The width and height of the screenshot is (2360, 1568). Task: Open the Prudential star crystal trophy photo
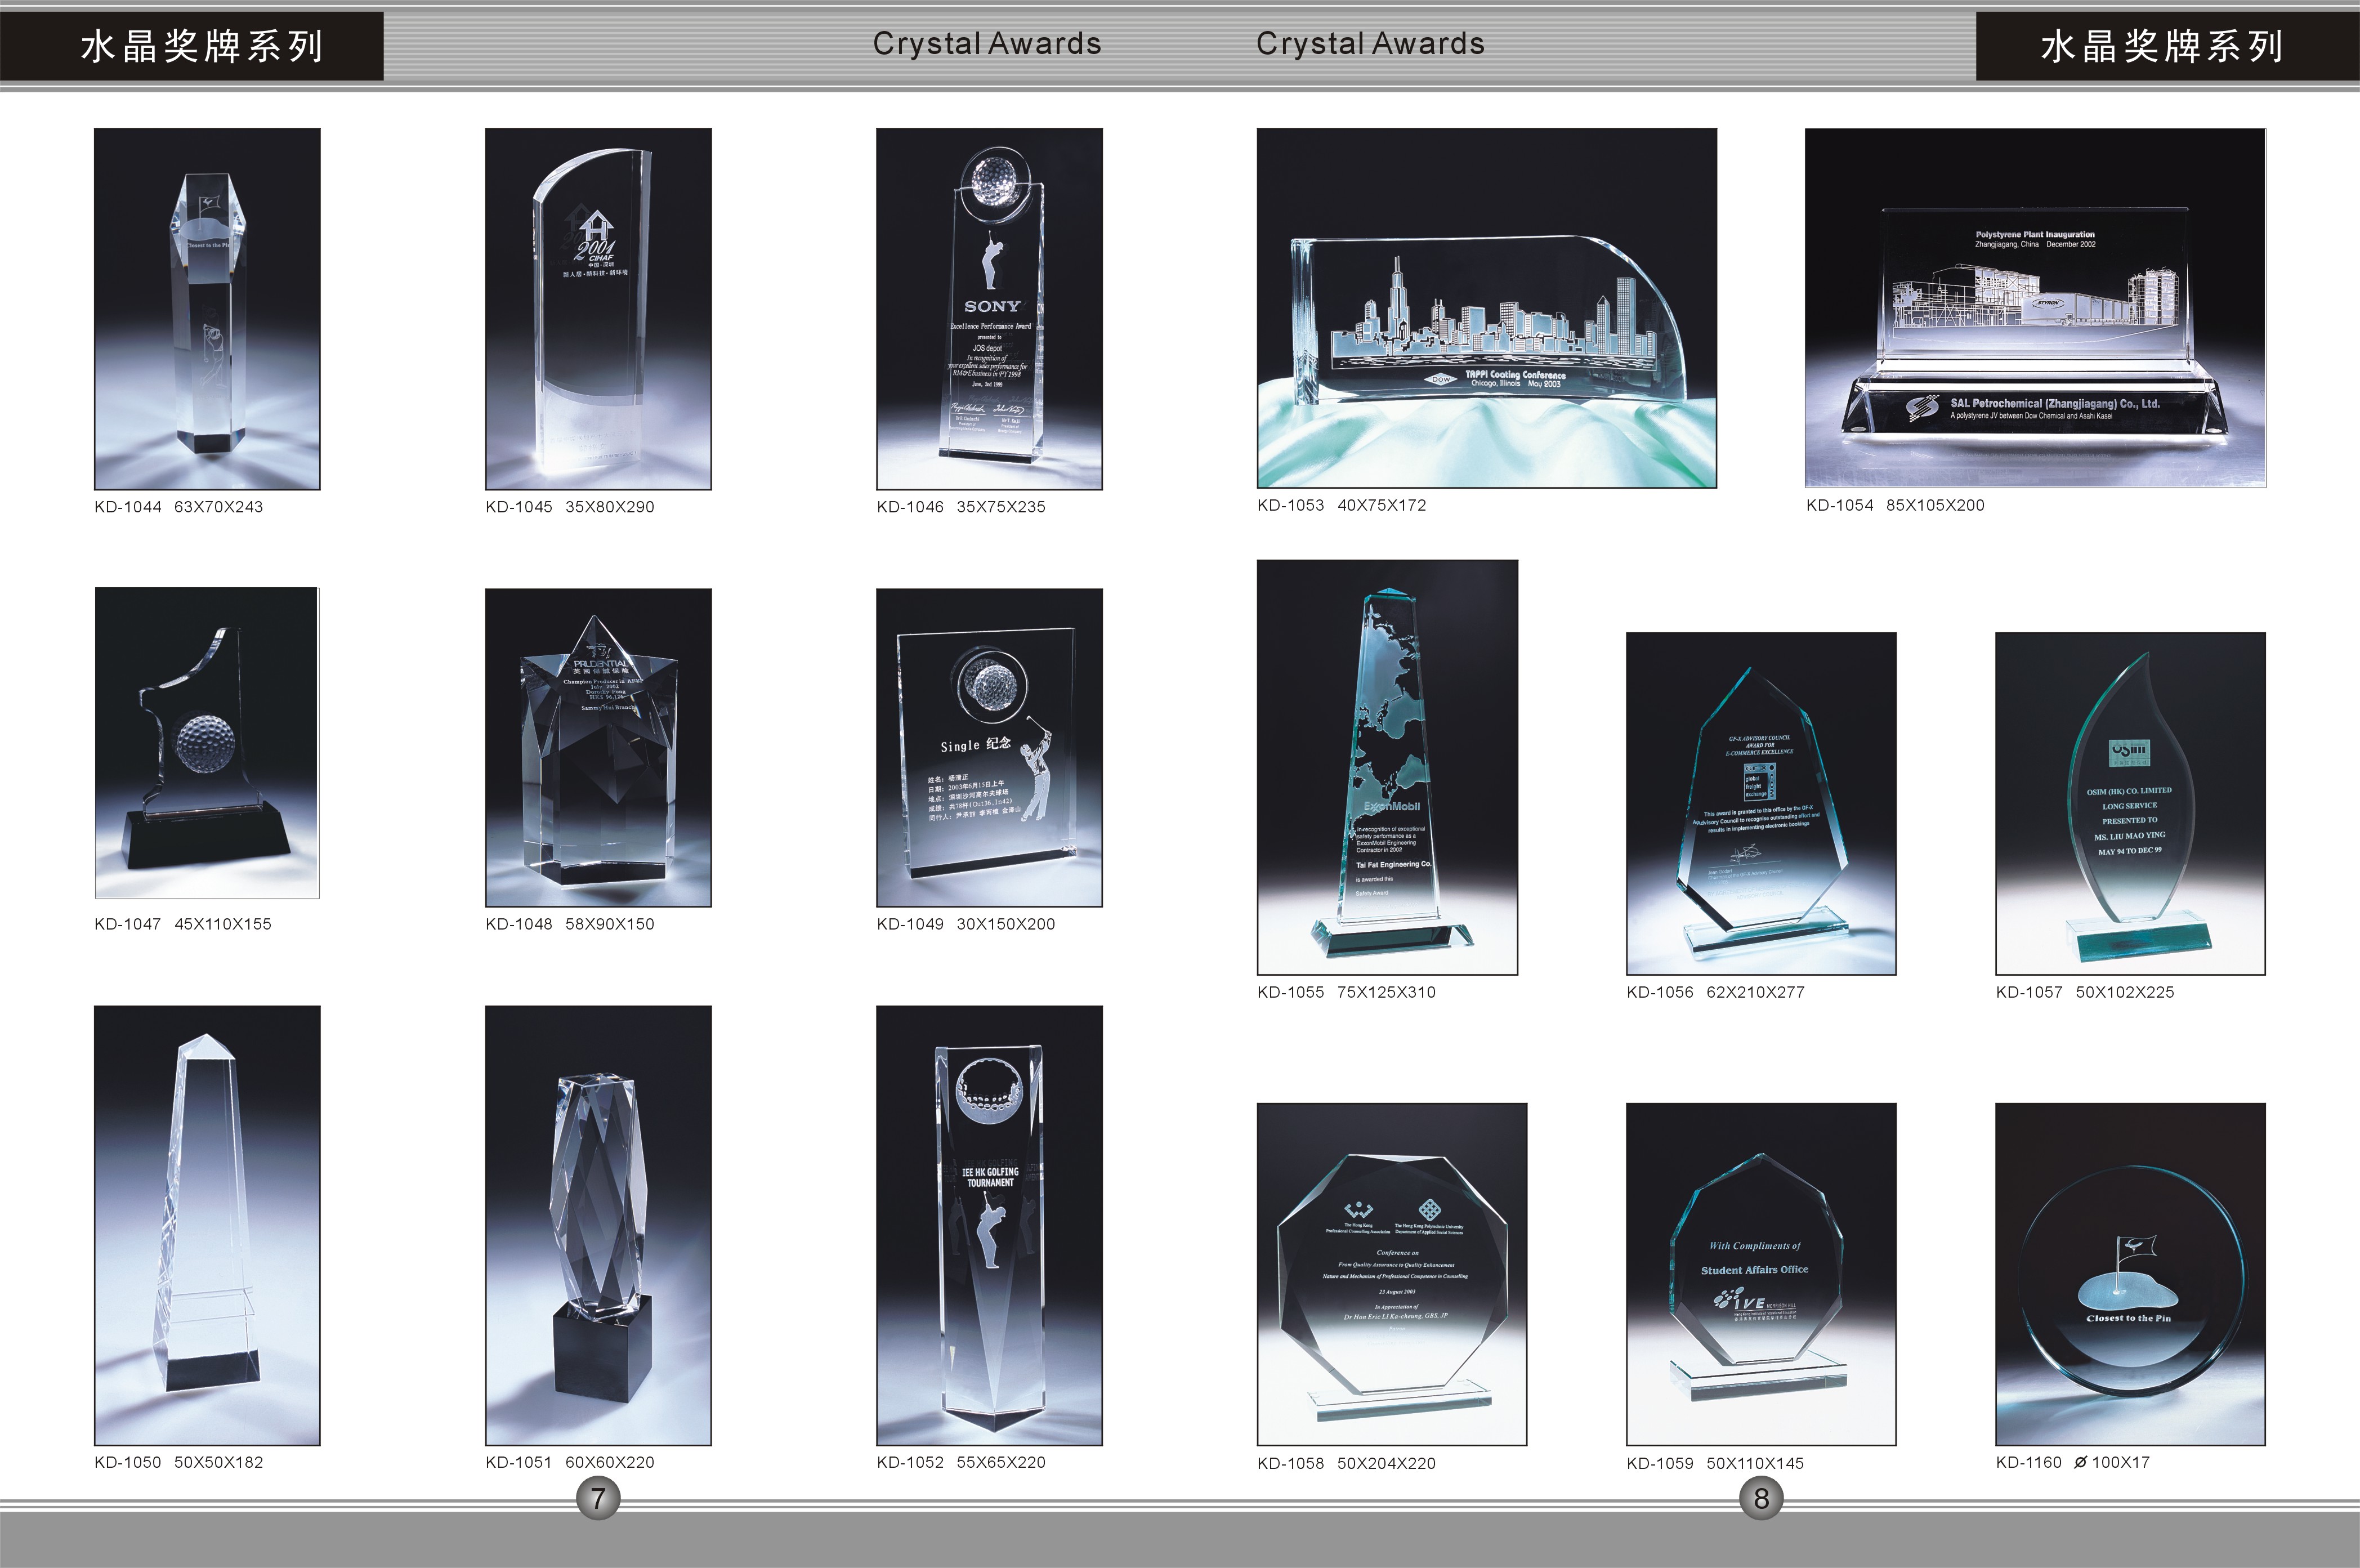tap(598, 747)
